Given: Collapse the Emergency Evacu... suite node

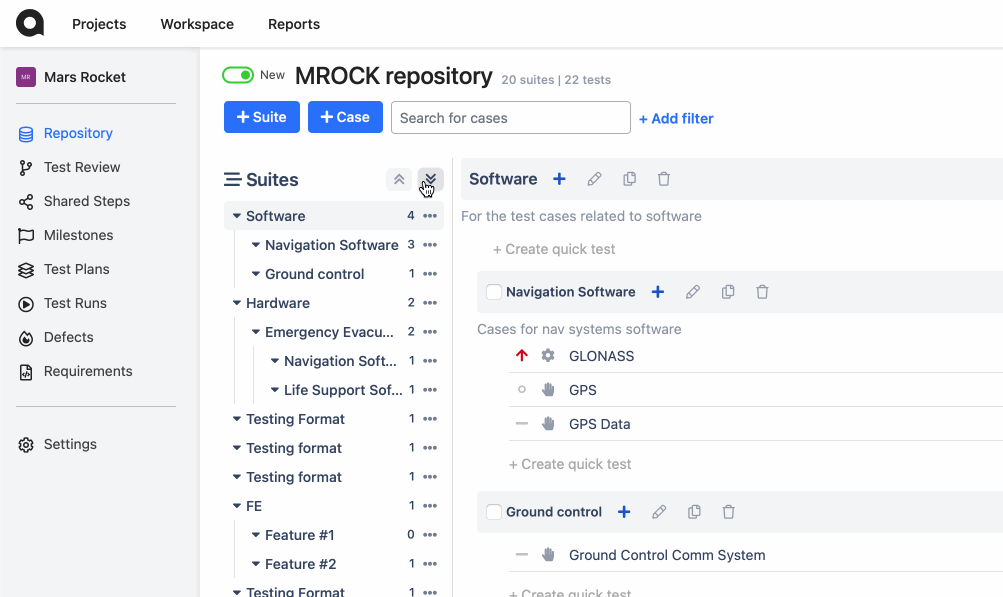Looking at the screenshot, I should 256,332.
